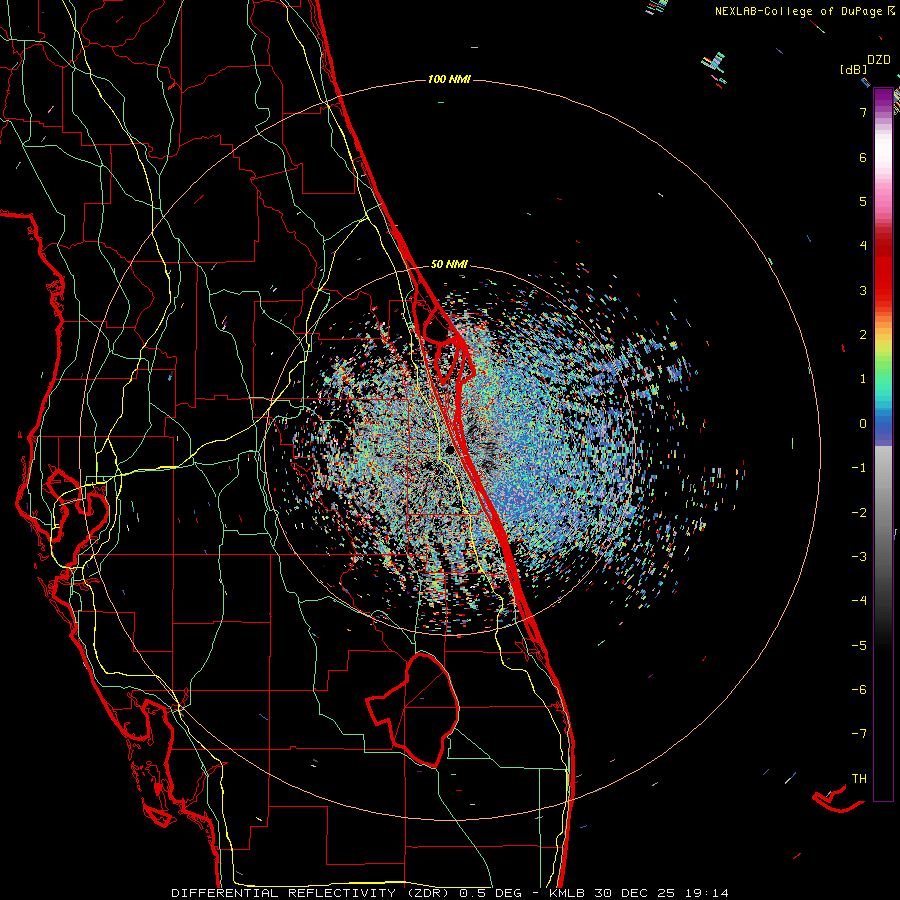Click the DZD product label
The height and width of the screenshot is (900, 900).
879,60
